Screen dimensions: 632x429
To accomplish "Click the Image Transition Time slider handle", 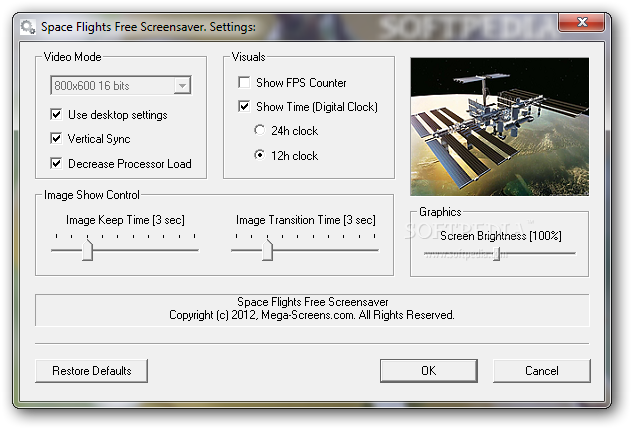I will click(x=267, y=250).
